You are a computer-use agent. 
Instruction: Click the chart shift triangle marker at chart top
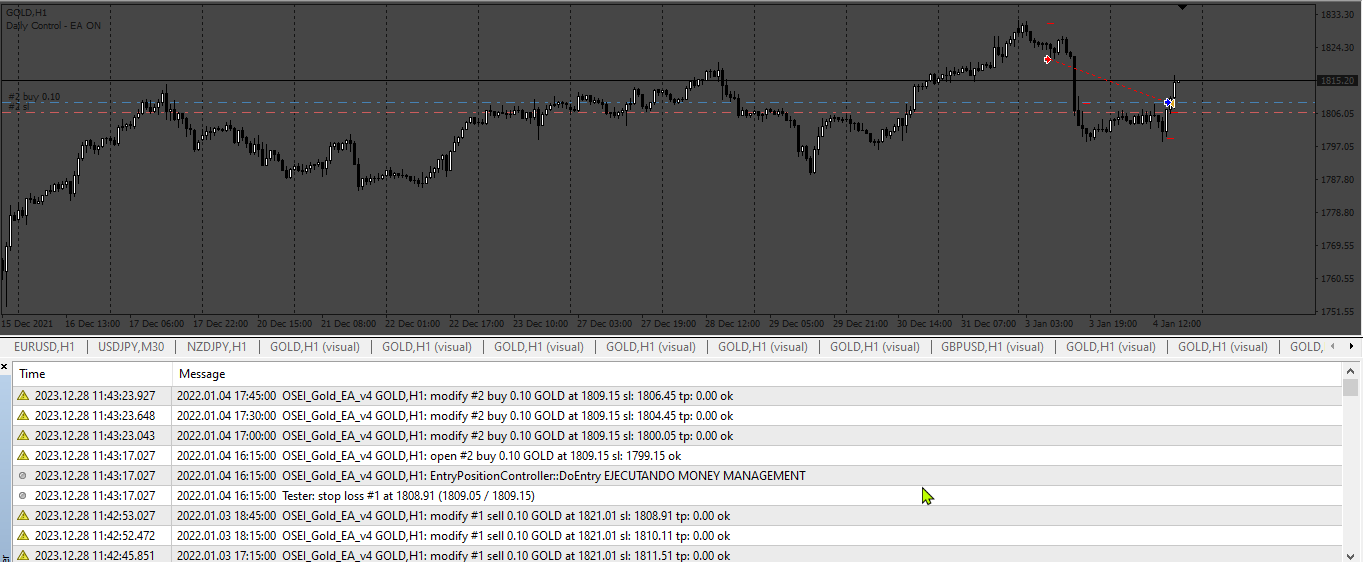coord(1183,8)
